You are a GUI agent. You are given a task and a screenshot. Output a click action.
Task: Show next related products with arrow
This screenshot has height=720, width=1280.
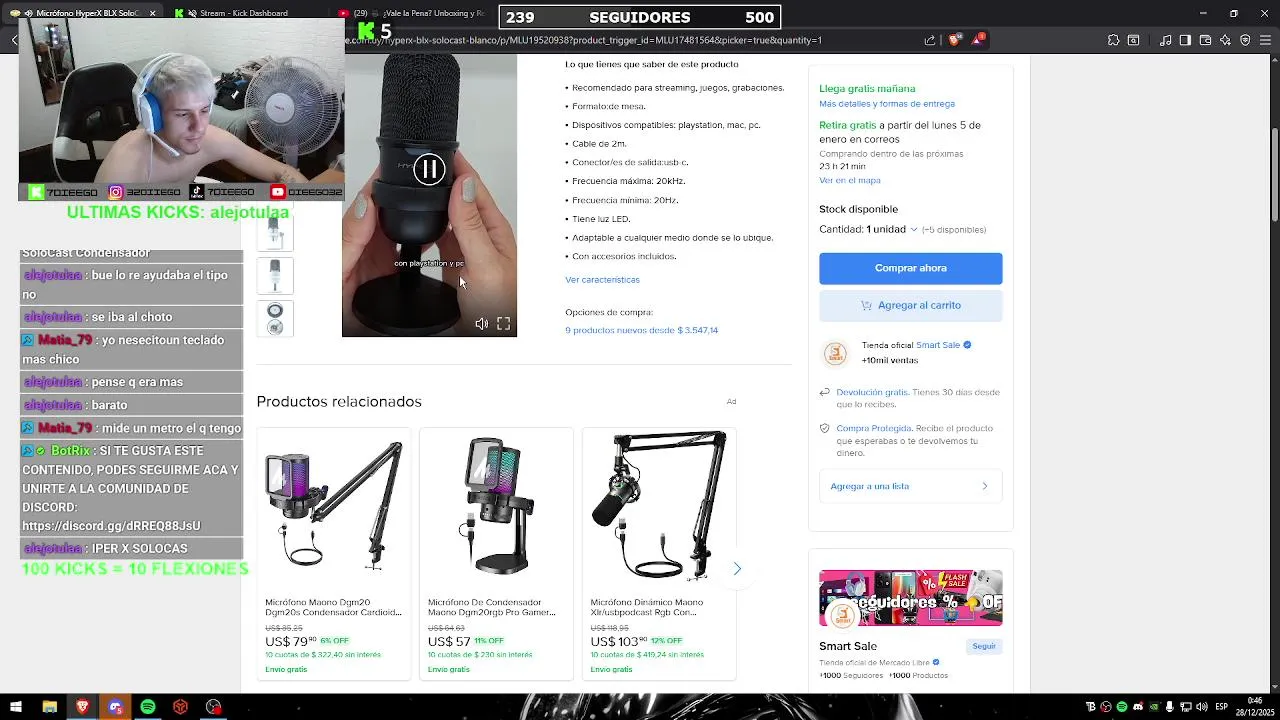tap(737, 569)
